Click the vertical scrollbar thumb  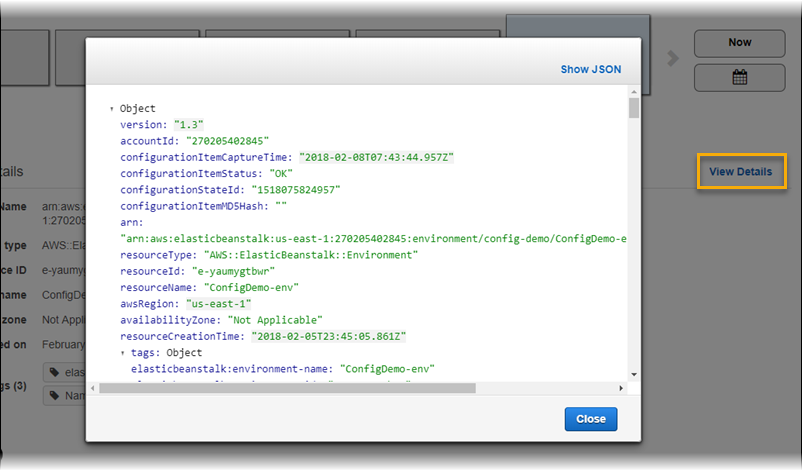click(x=633, y=109)
